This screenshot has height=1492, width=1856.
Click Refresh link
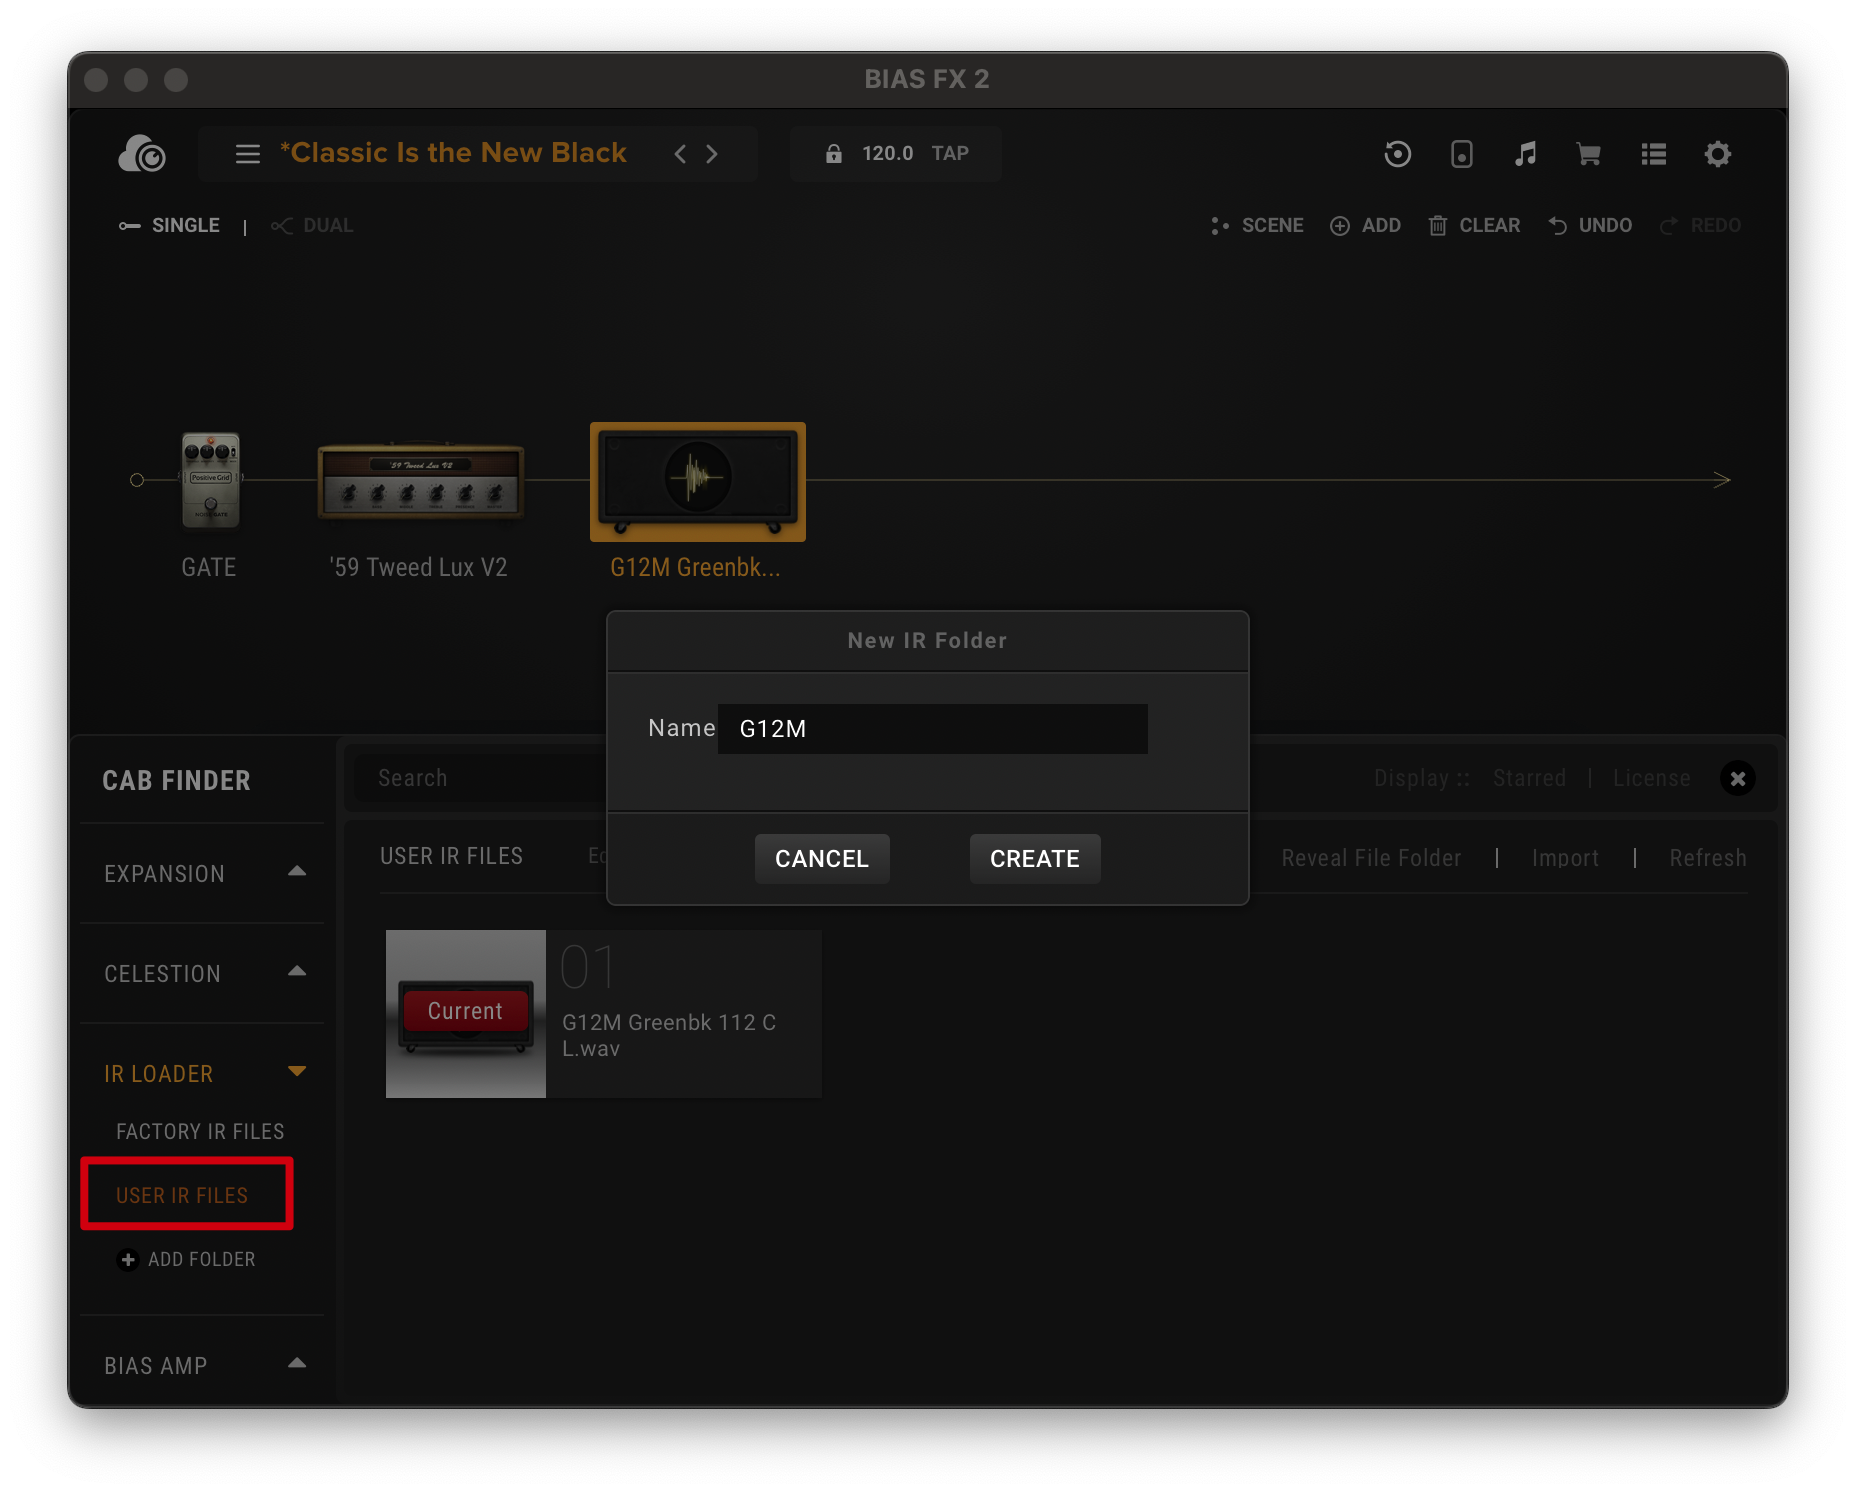[x=1708, y=858]
